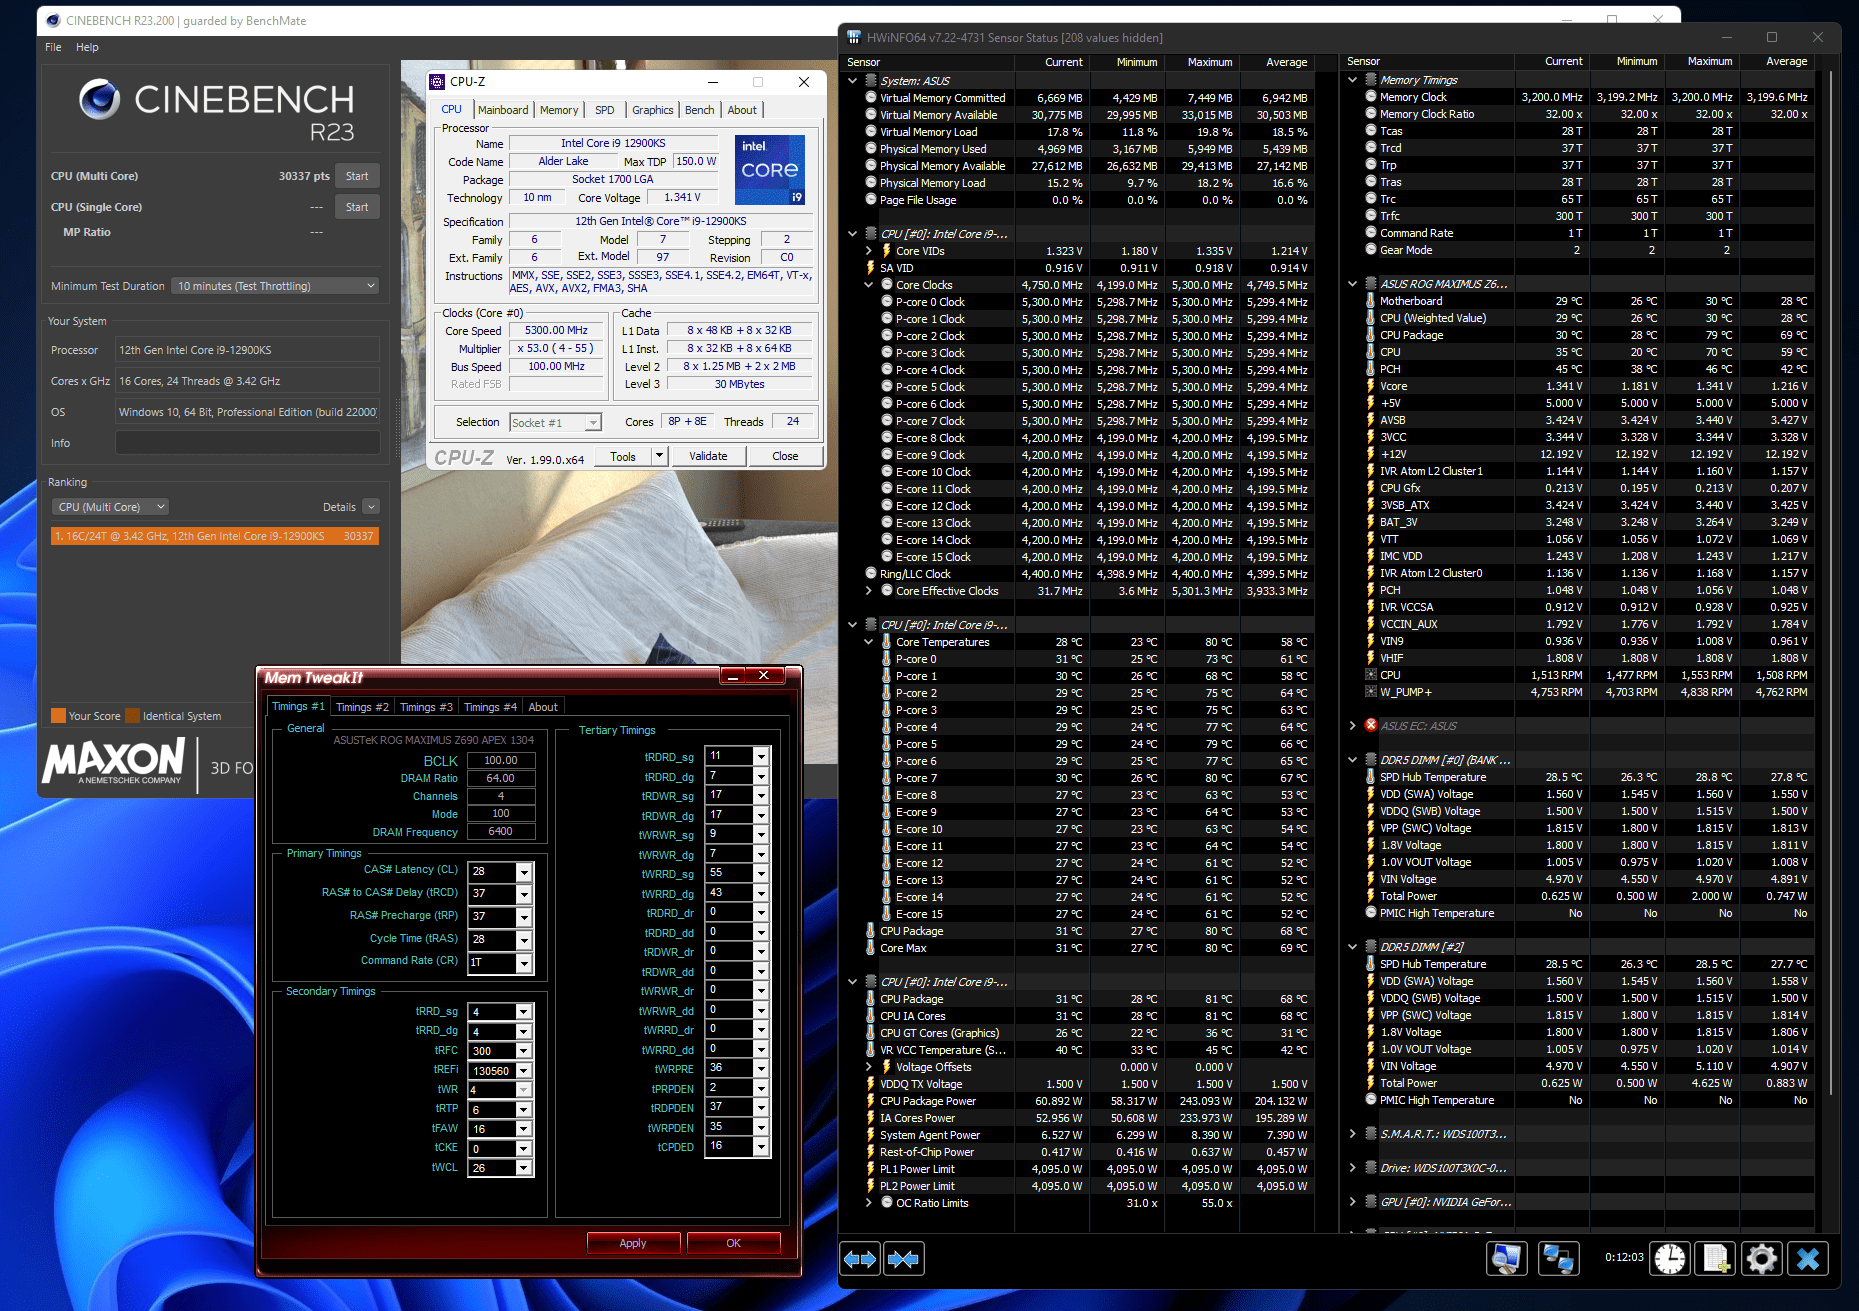
Task: Expand GPU NVIDIA GeForce sensor group
Action: point(1353,1202)
